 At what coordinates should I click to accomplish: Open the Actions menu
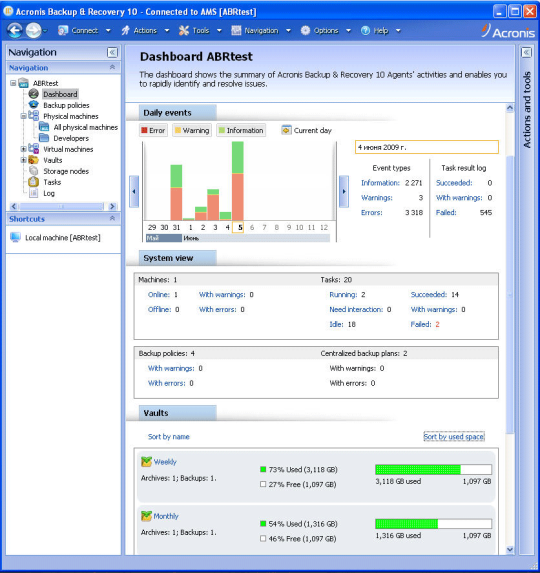pyautogui.click(x=145, y=31)
